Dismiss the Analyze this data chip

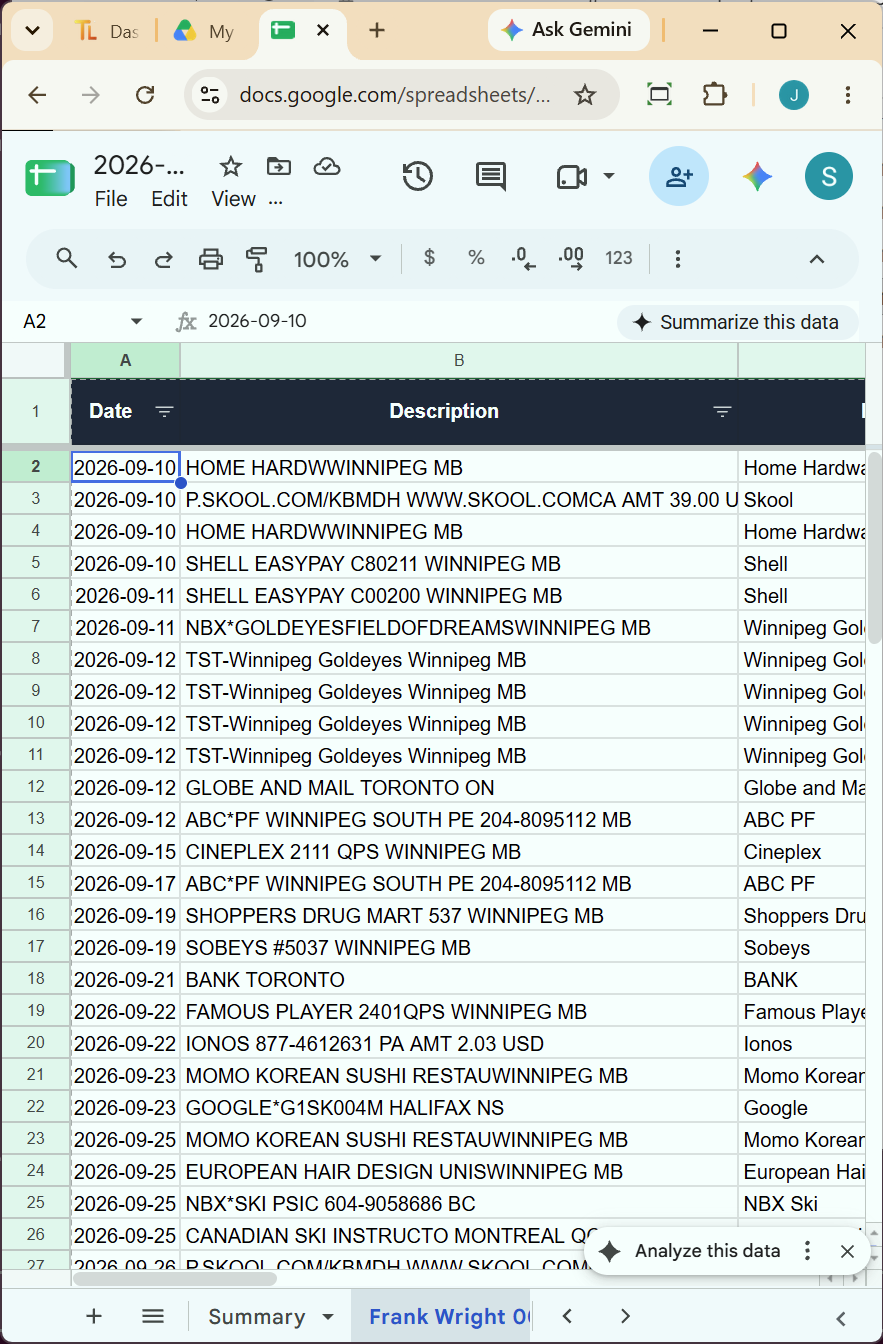click(847, 1251)
